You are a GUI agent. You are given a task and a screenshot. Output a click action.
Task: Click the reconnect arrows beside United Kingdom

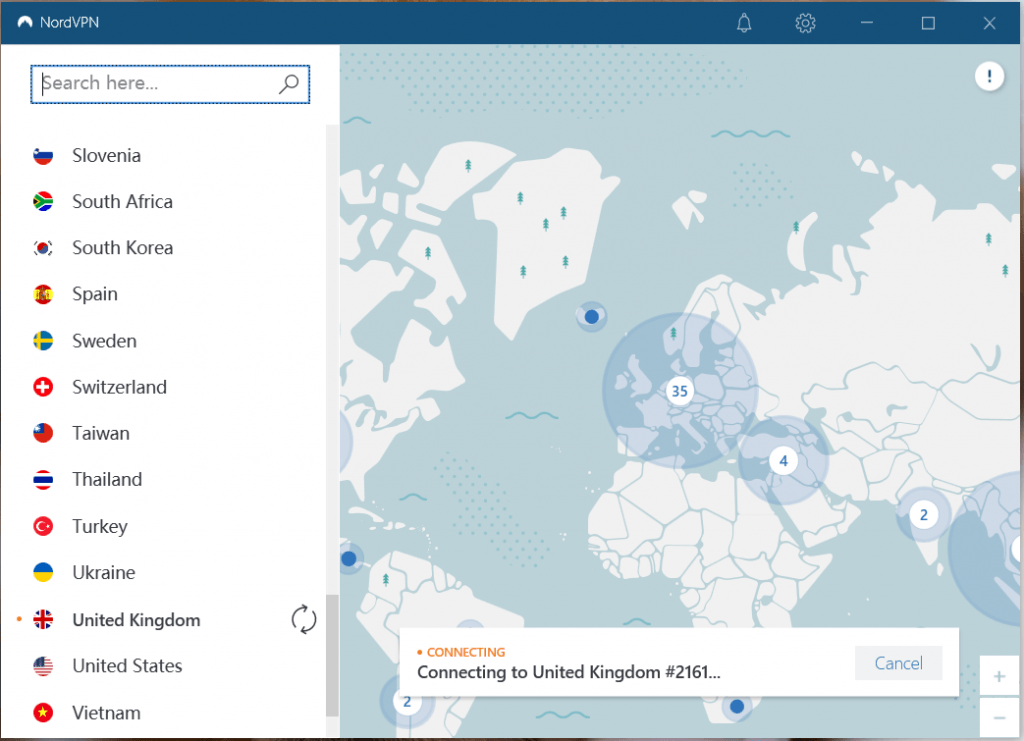(x=304, y=620)
